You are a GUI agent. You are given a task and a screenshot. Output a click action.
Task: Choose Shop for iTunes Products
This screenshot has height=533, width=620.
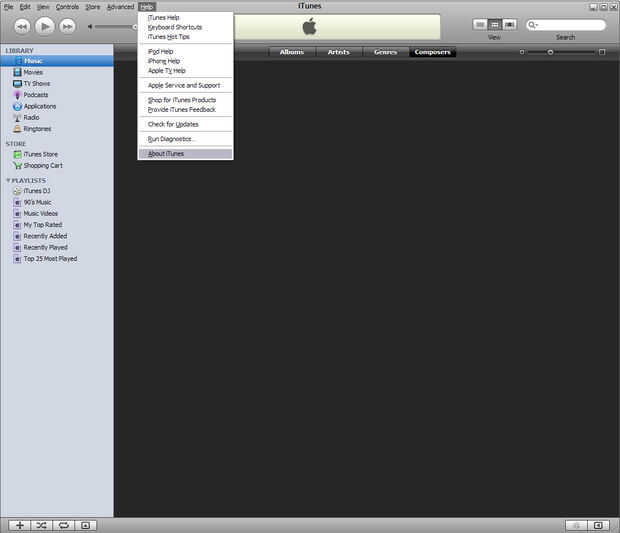(x=185, y=100)
